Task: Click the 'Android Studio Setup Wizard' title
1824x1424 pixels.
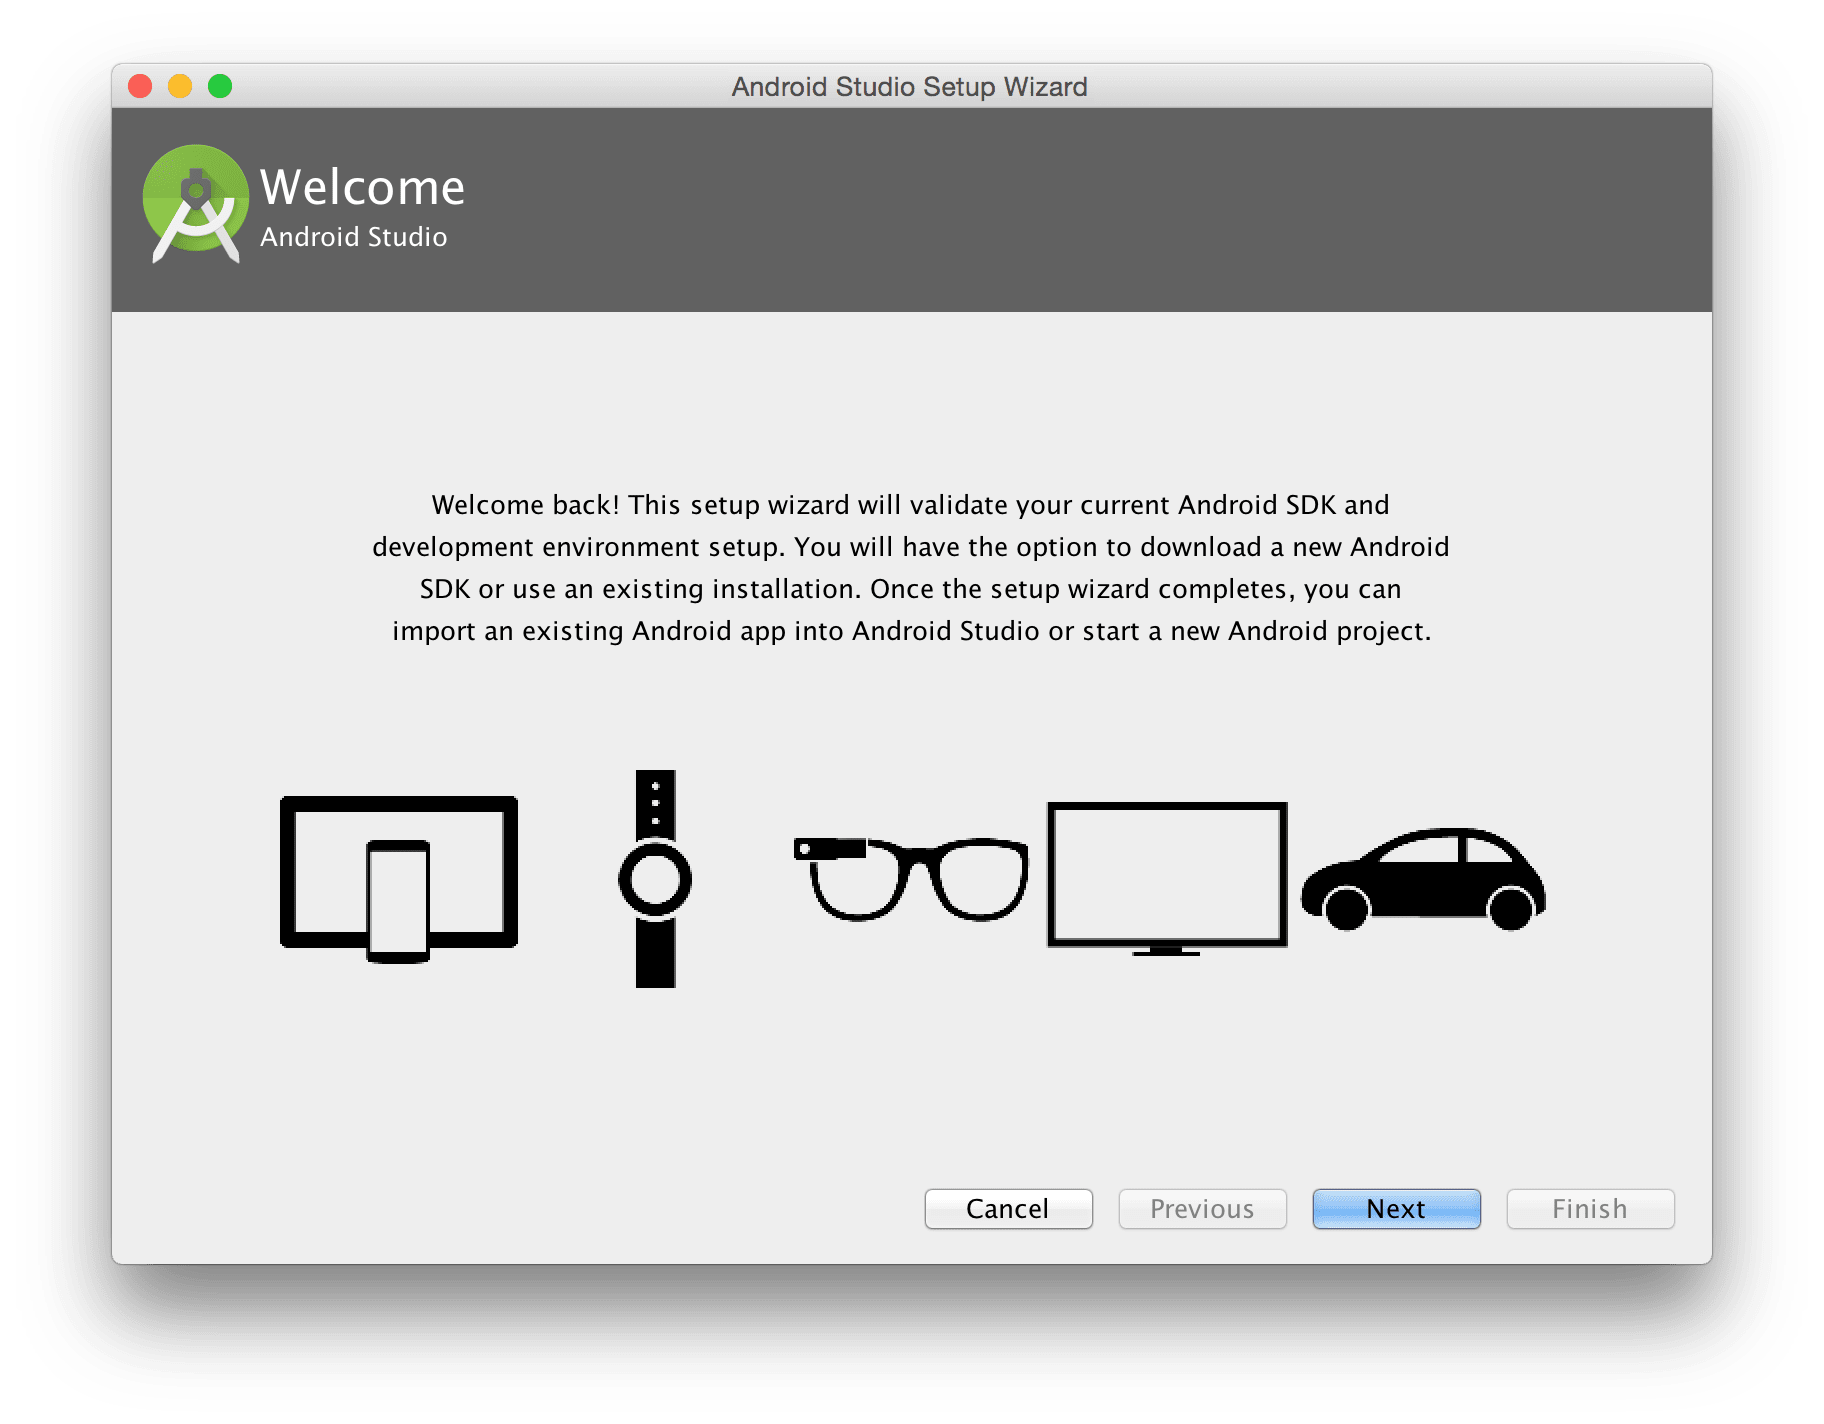Action: click(909, 87)
